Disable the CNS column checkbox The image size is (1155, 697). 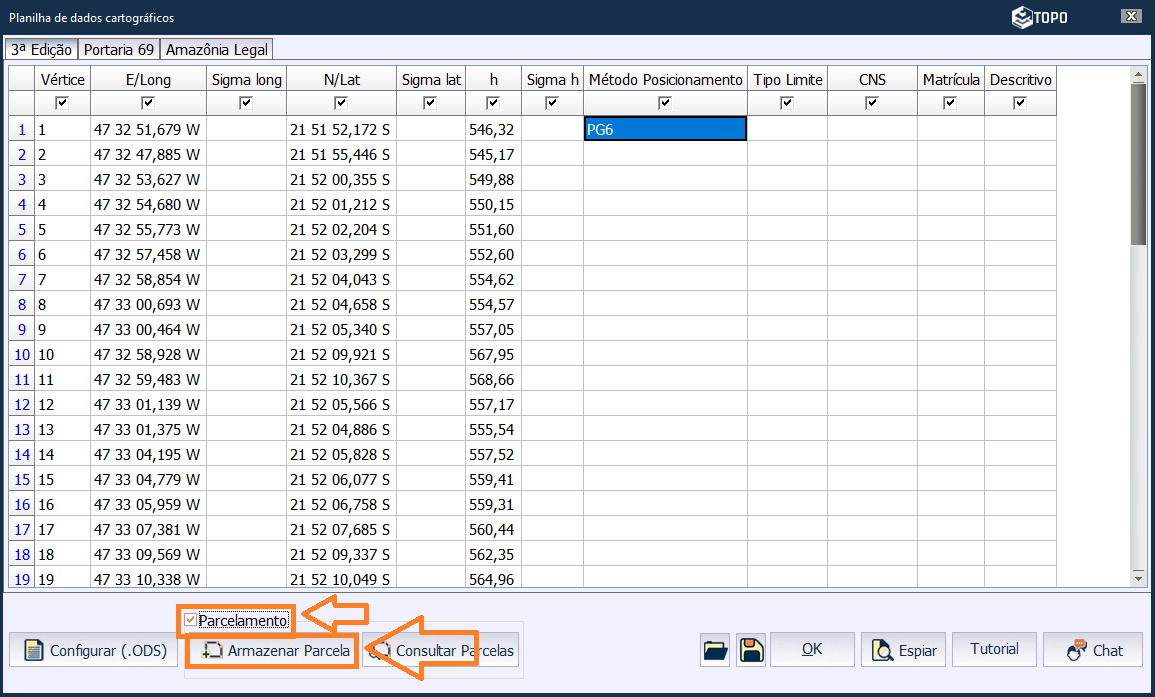point(872,103)
